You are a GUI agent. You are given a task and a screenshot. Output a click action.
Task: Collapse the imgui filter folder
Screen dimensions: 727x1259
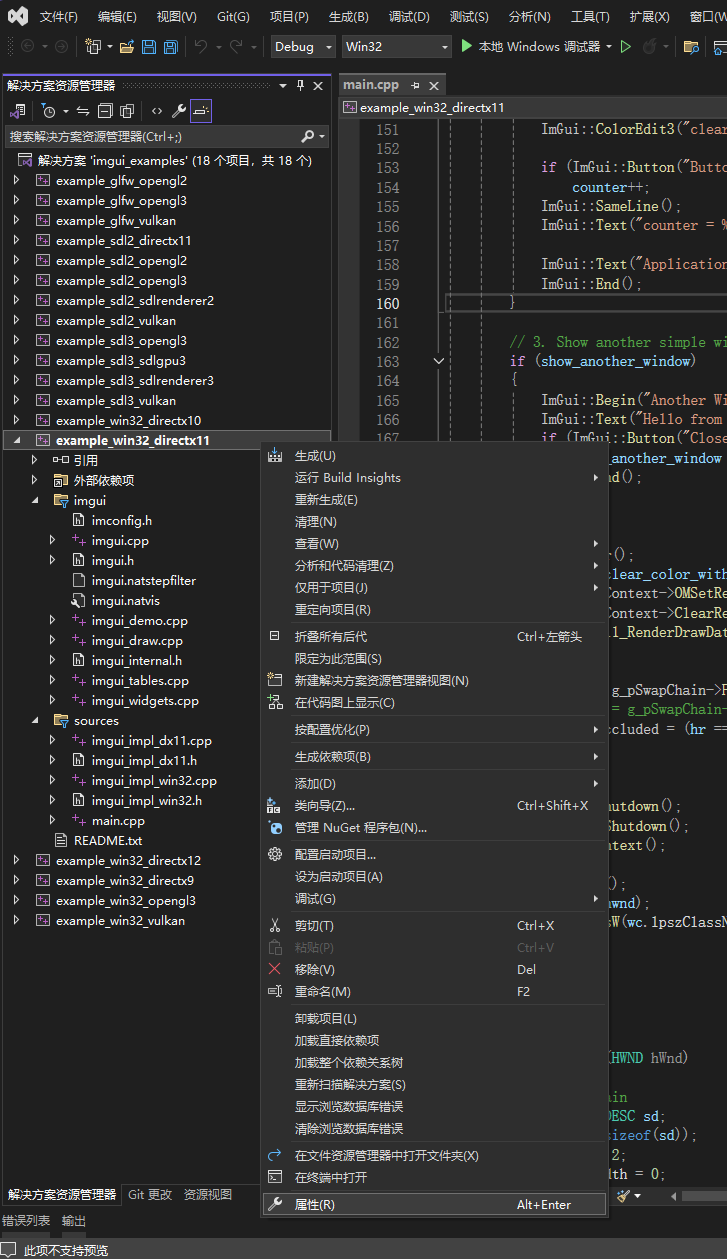pos(34,501)
